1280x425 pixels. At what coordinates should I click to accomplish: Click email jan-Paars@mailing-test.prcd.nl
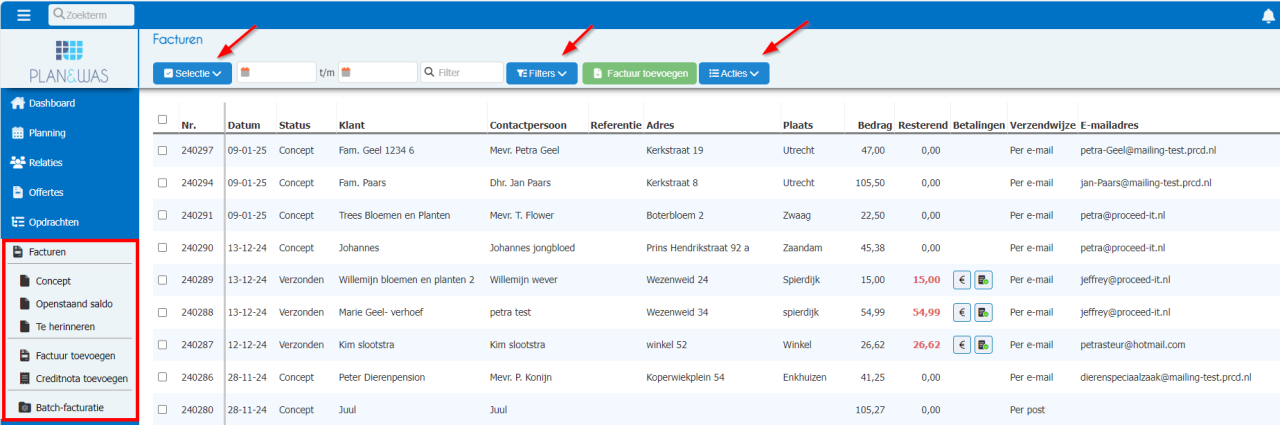[1146, 183]
